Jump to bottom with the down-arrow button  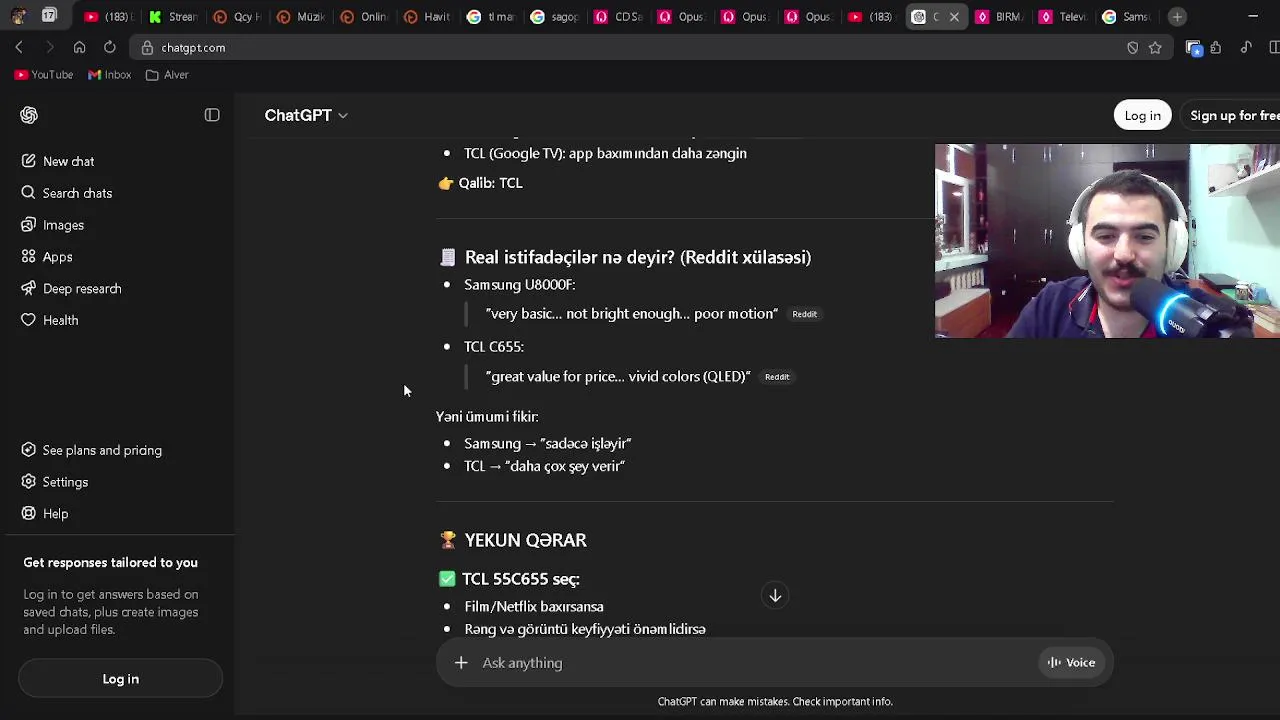point(775,596)
